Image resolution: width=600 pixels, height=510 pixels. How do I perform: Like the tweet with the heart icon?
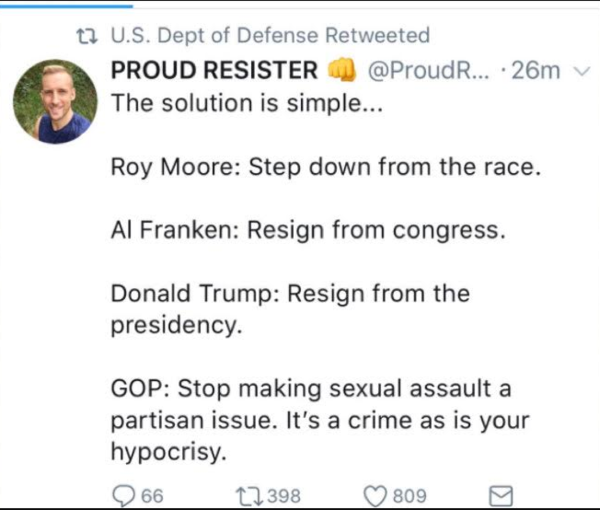[x=376, y=495]
